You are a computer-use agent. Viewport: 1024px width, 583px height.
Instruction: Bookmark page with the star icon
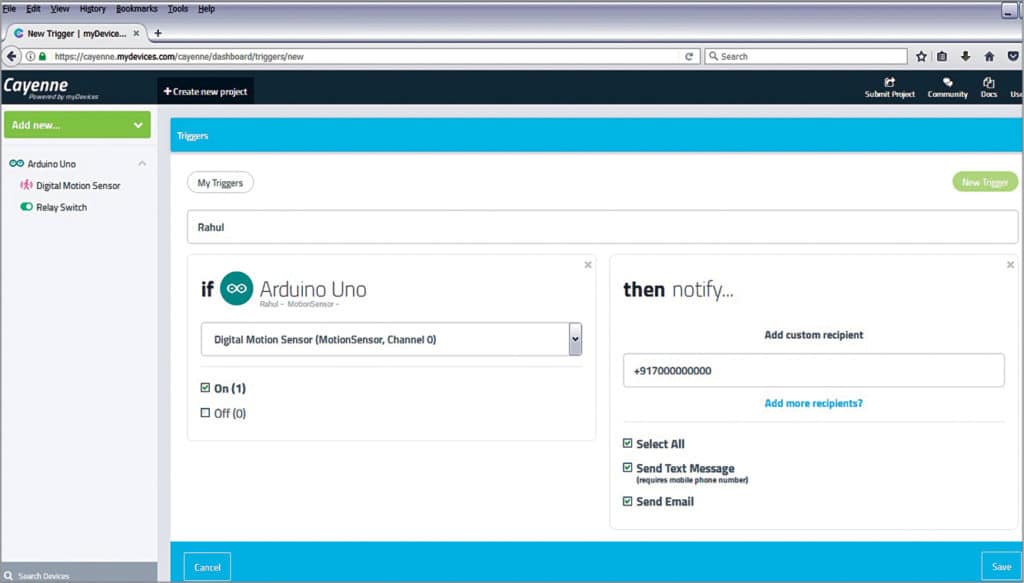click(921, 56)
